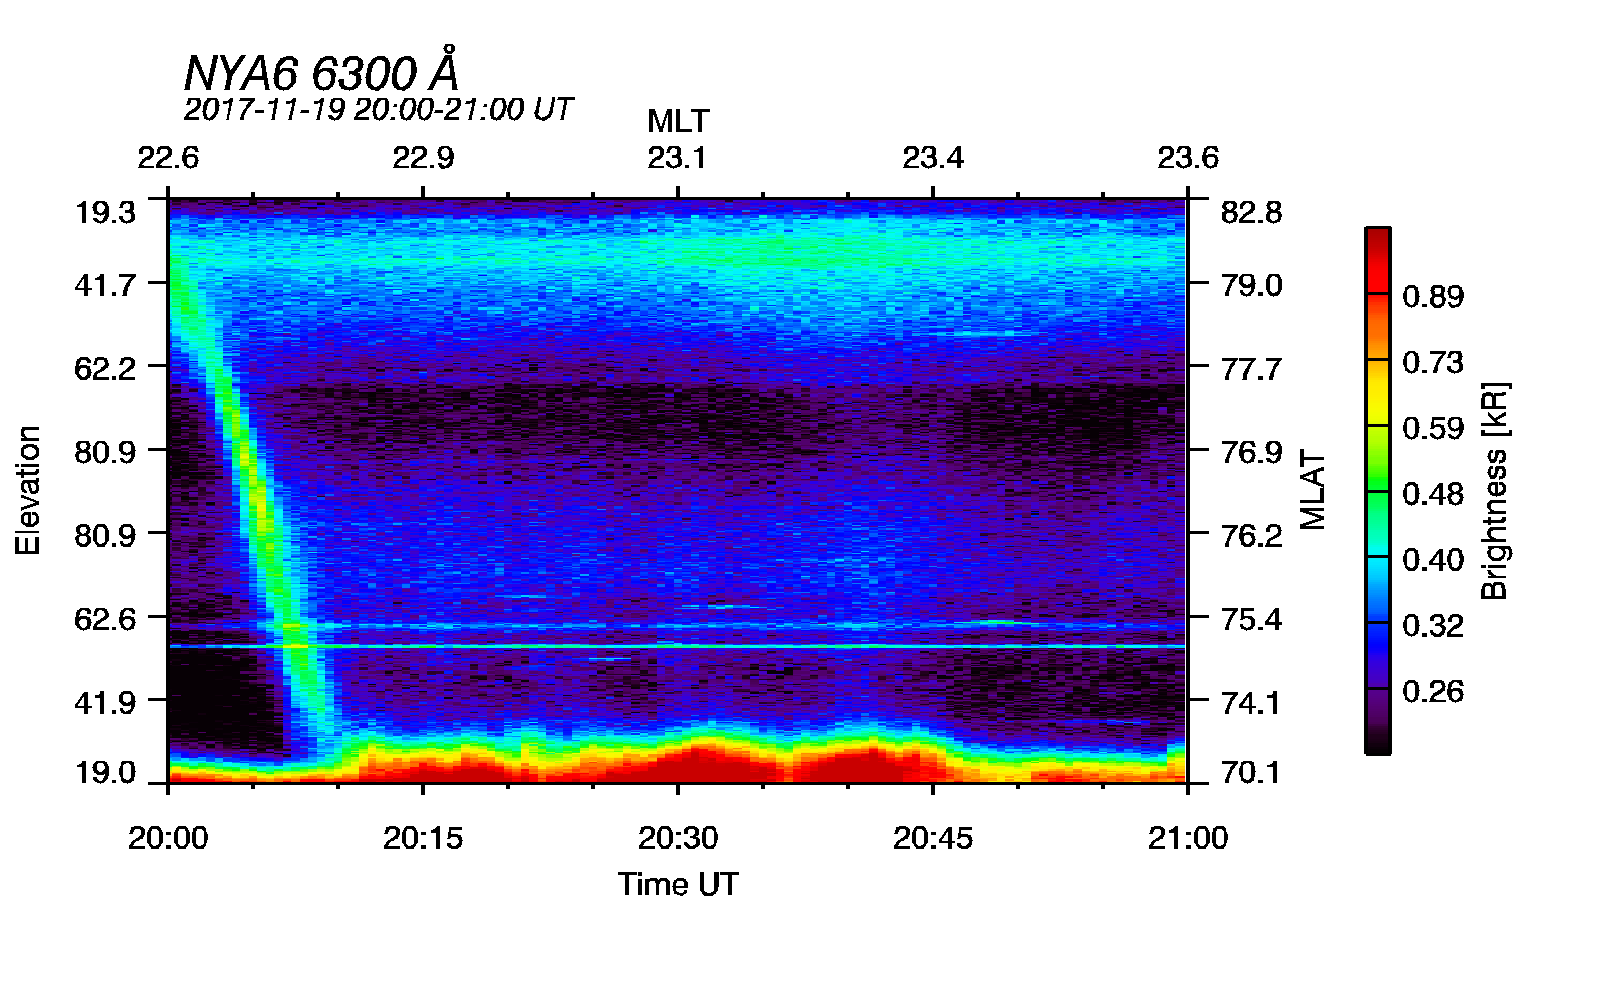The width and height of the screenshot is (1600, 1000).
Task: Click the MLAT tick value 79.0
Action: tap(1251, 285)
